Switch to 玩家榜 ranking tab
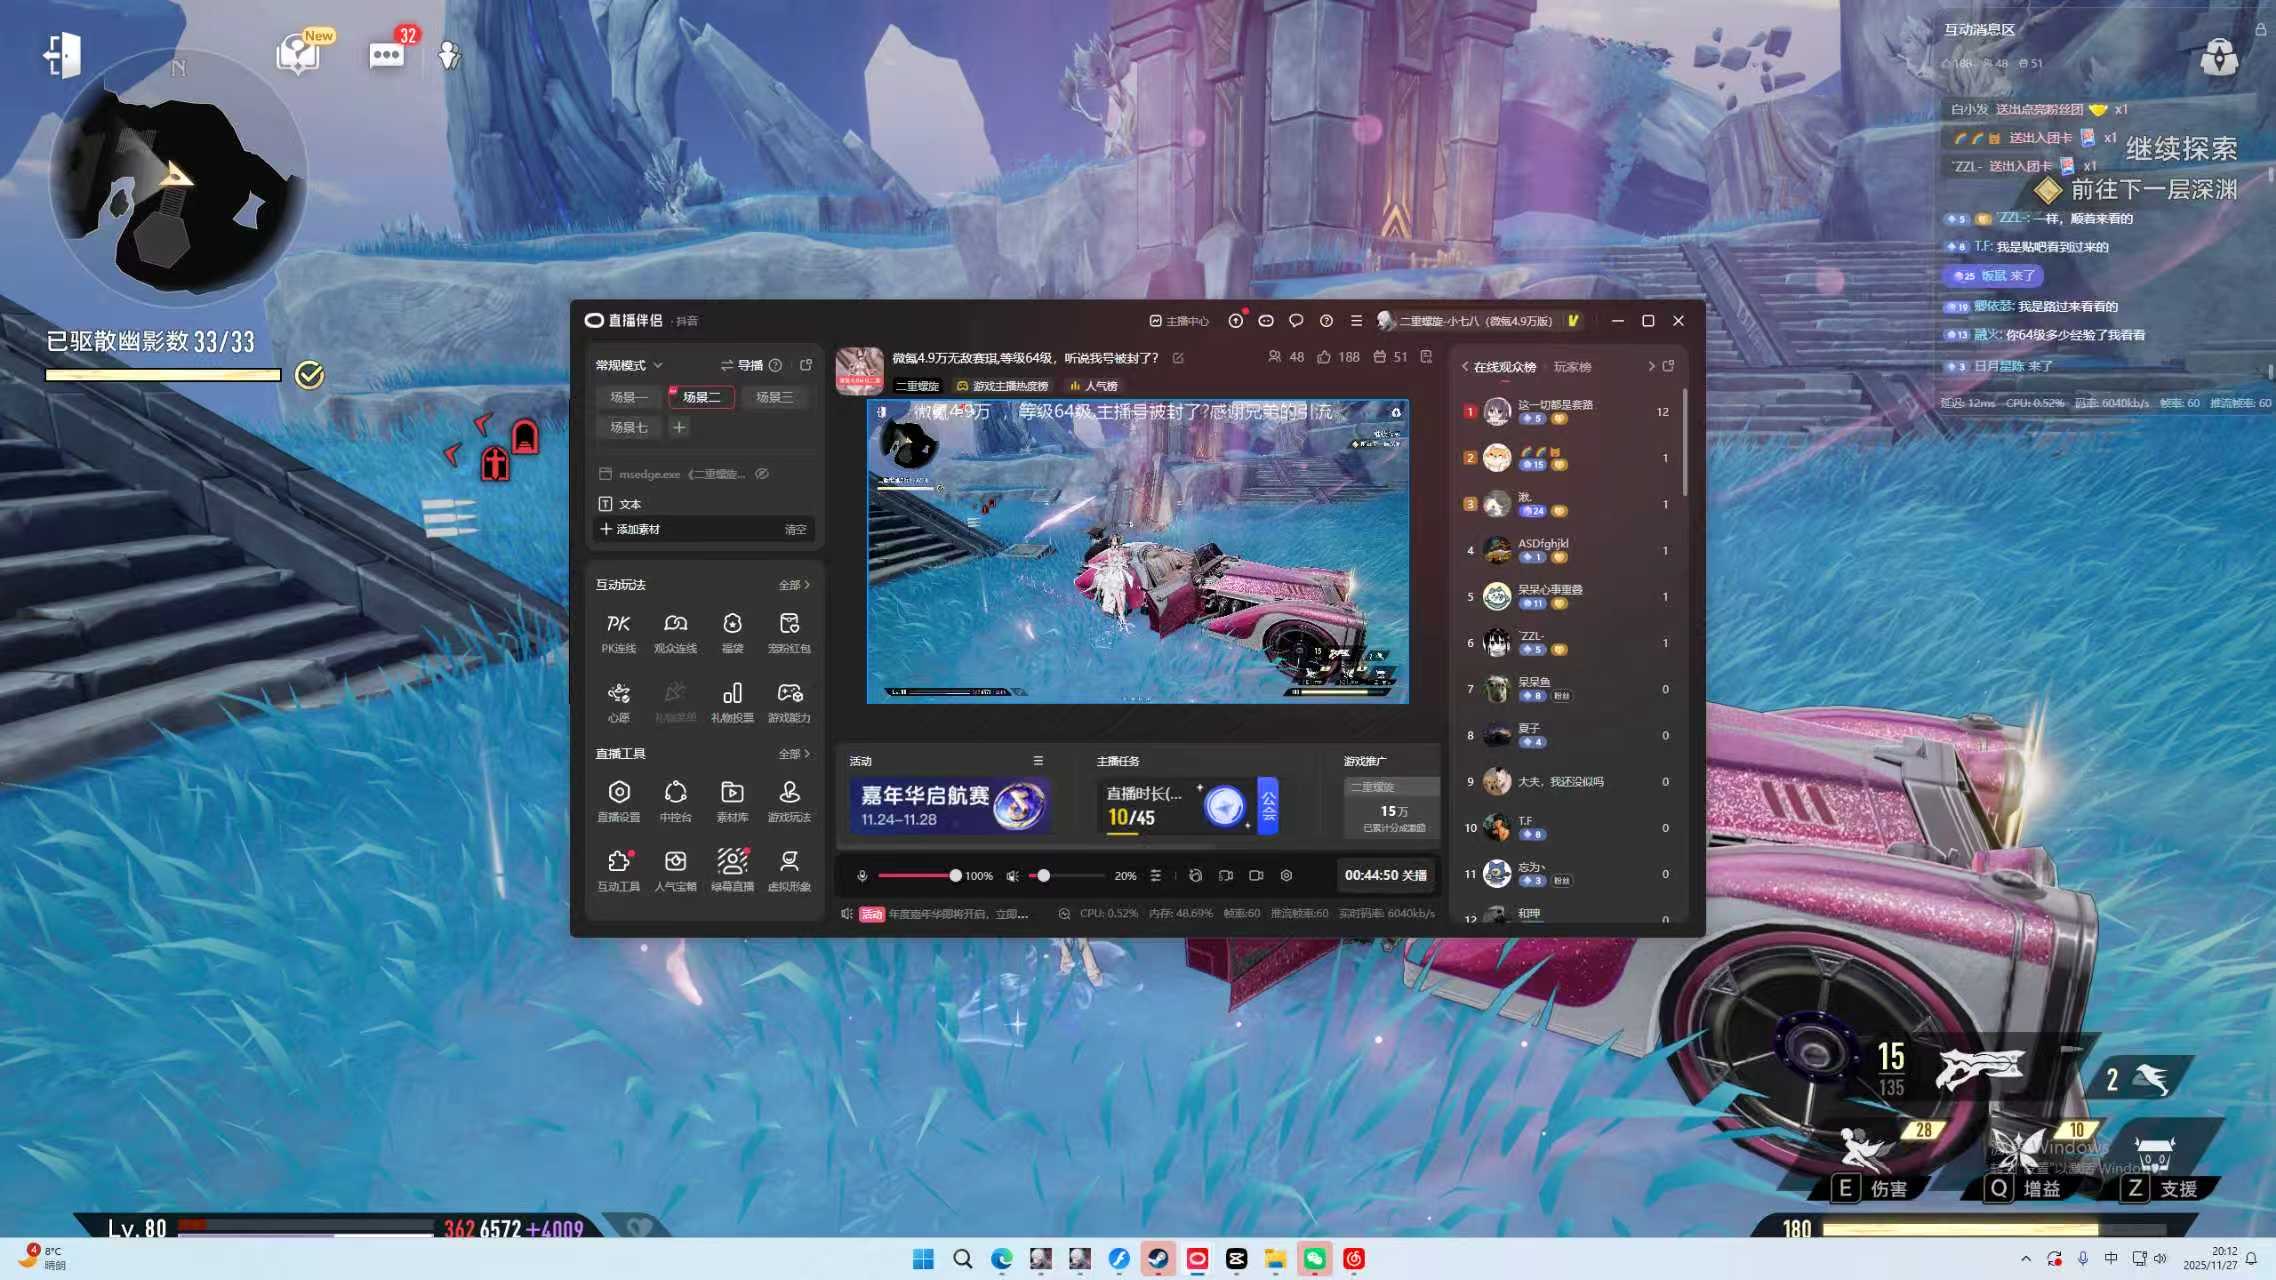Image resolution: width=2276 pixels, height=1280 pixels. coord(1572,367)
